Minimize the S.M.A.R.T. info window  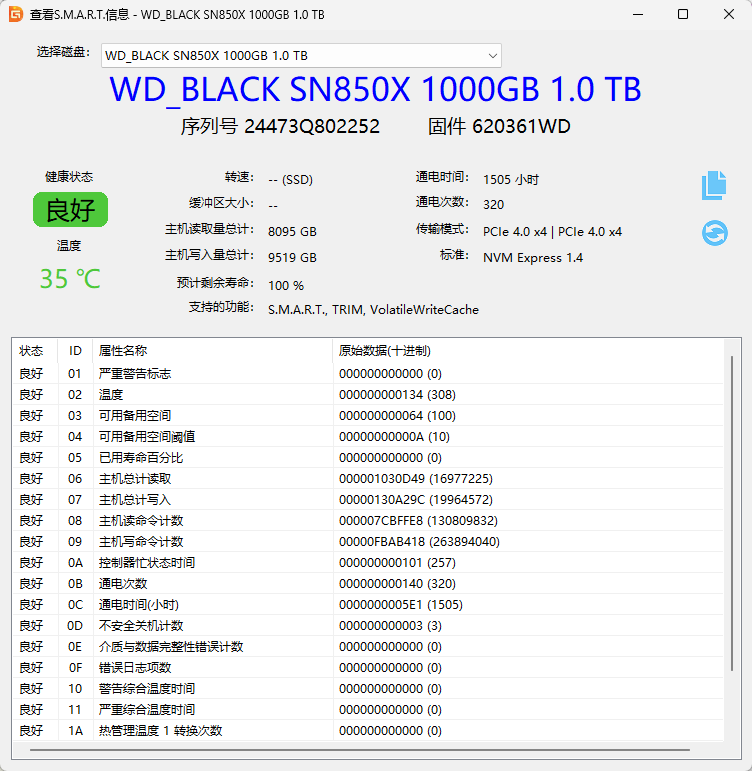638,14
